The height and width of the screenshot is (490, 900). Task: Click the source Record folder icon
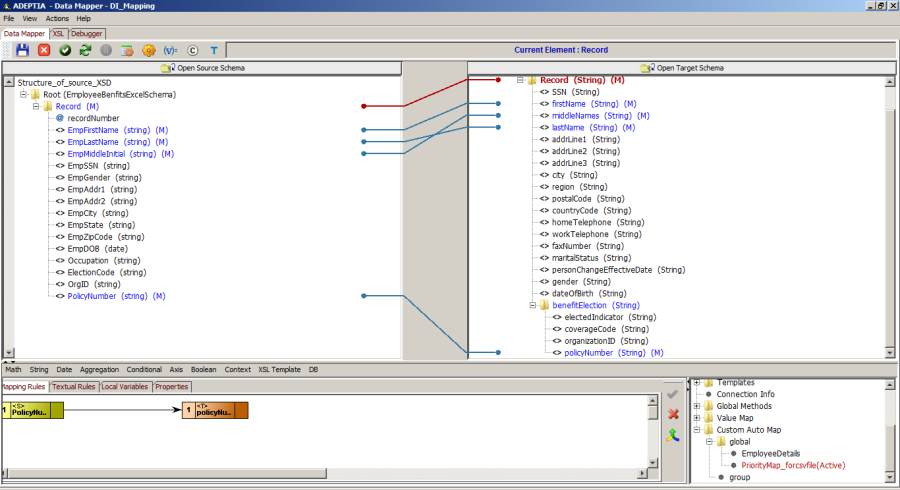(49, 107)
